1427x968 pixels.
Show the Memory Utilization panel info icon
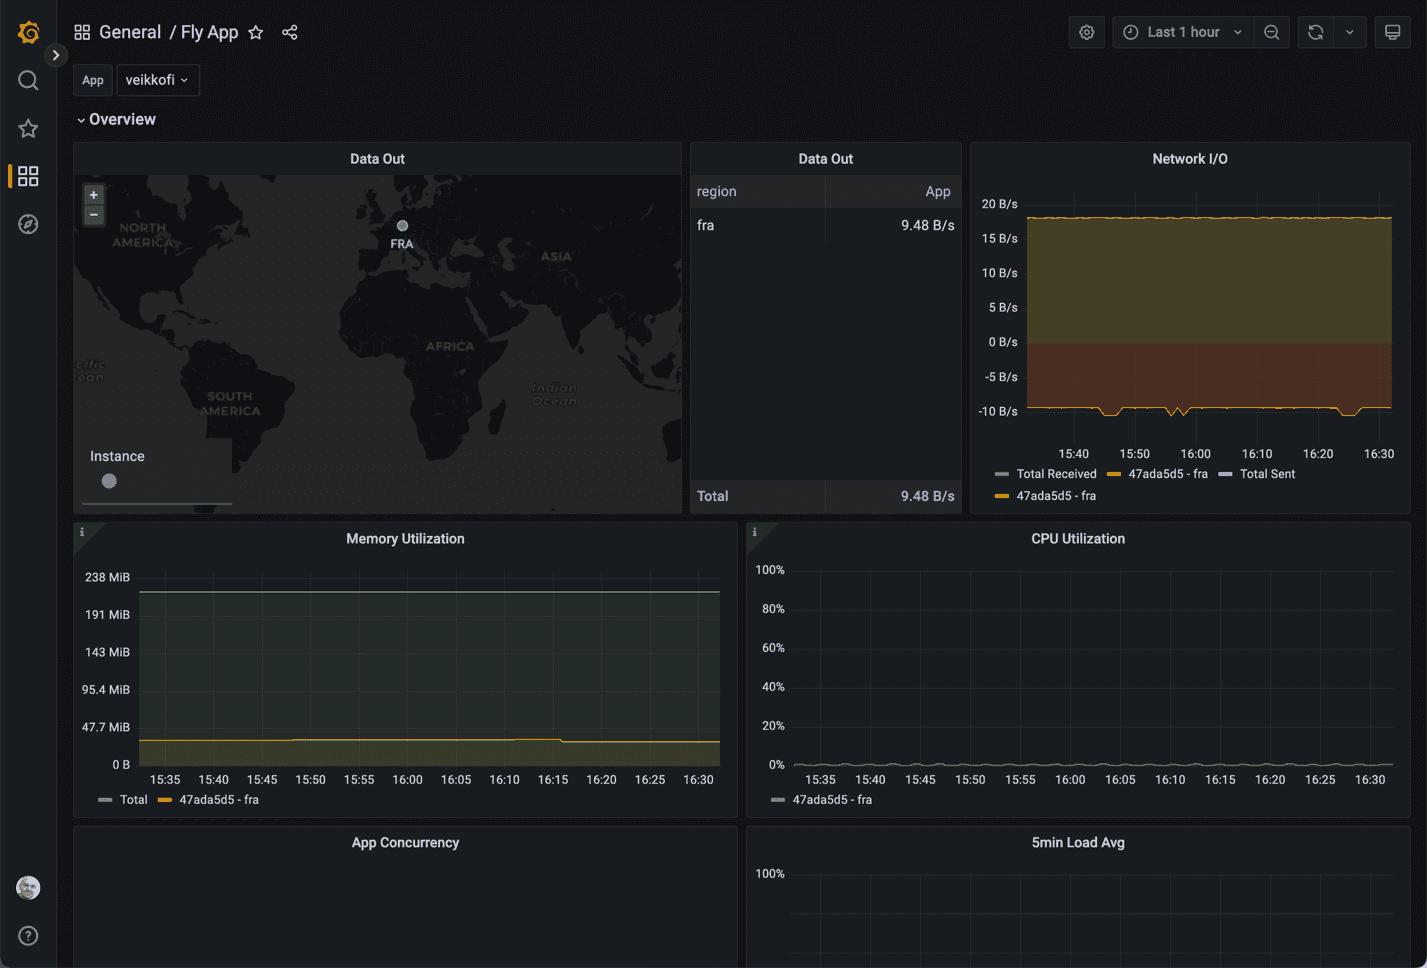point(82,533)
